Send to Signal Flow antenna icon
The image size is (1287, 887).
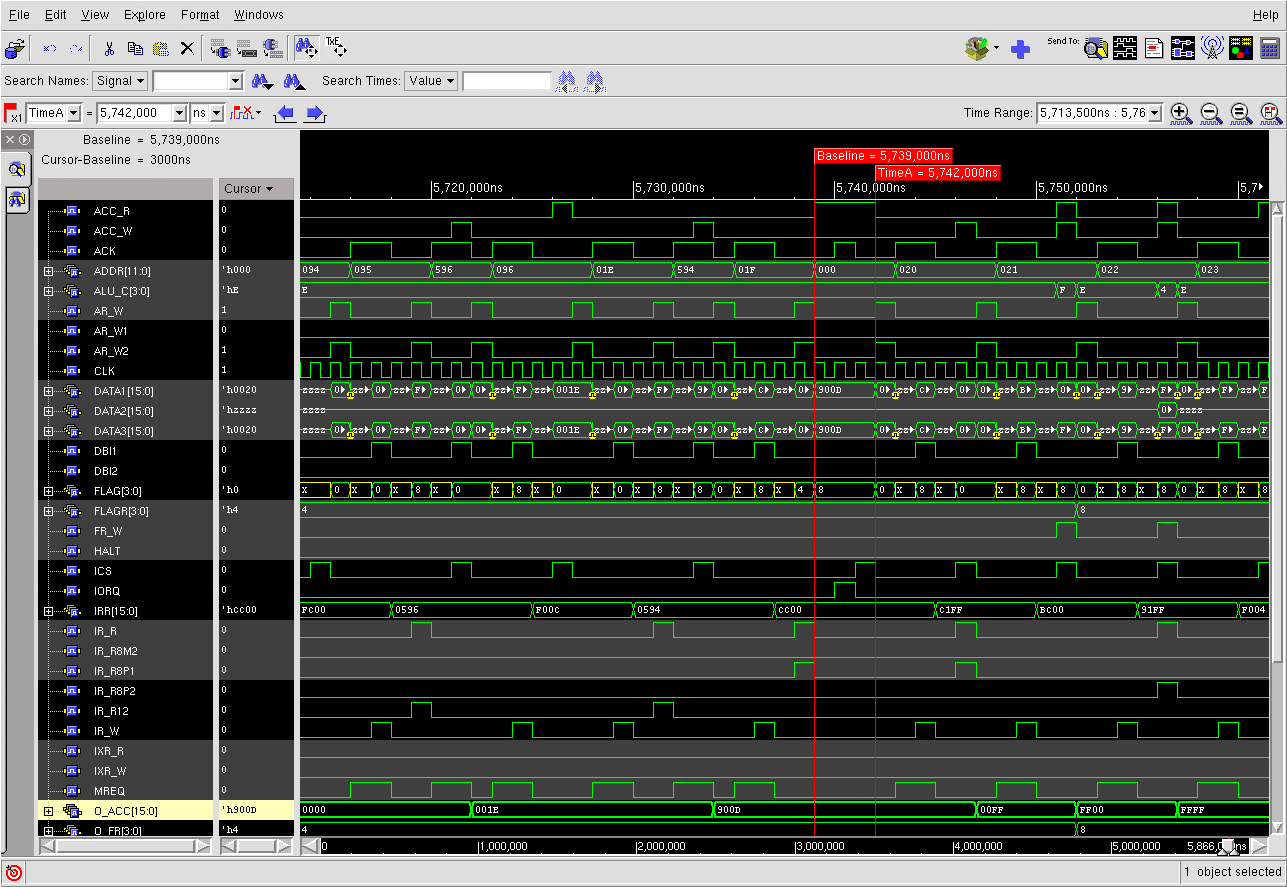(x=1212, y=48)
